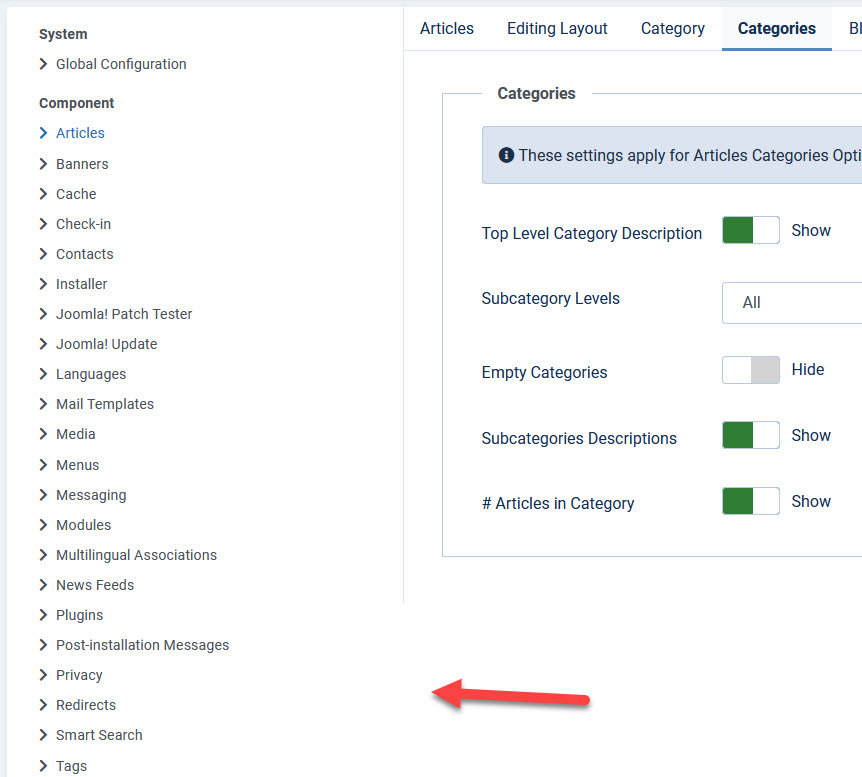Click chevron icon beside Joomla! Patch Tester

43,314
